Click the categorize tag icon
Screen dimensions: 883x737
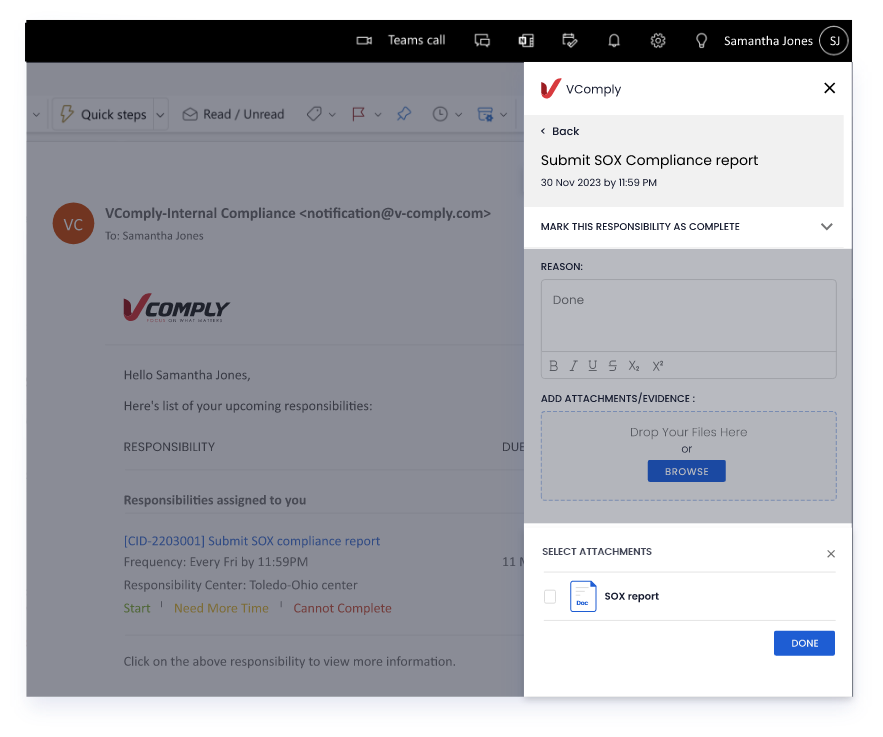pyautogui.click(x=314, y=114)
